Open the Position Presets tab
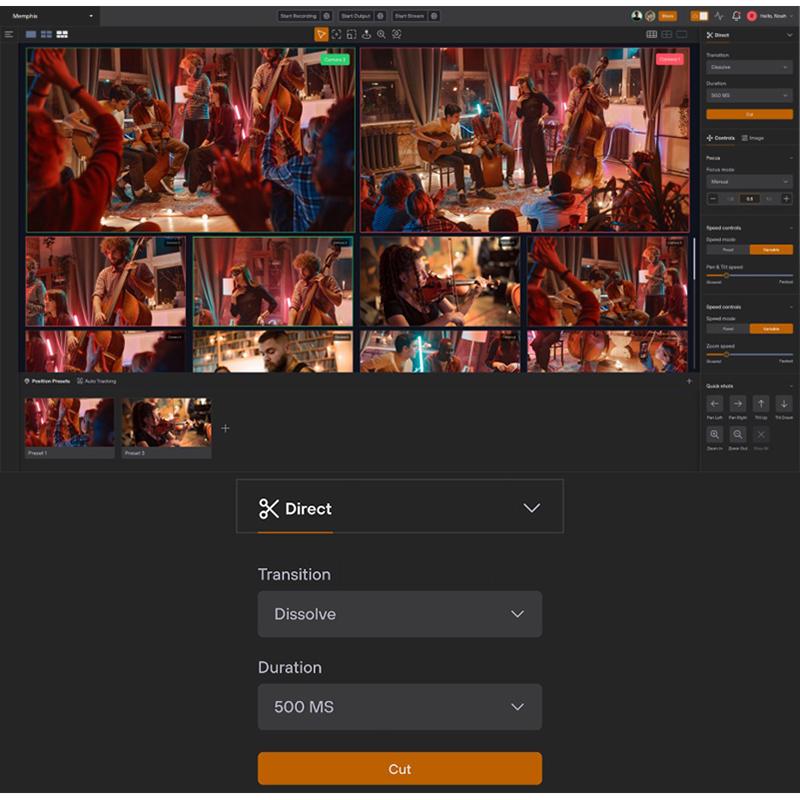Viewport: 800px width, 800px height. (x=47, y=381)
